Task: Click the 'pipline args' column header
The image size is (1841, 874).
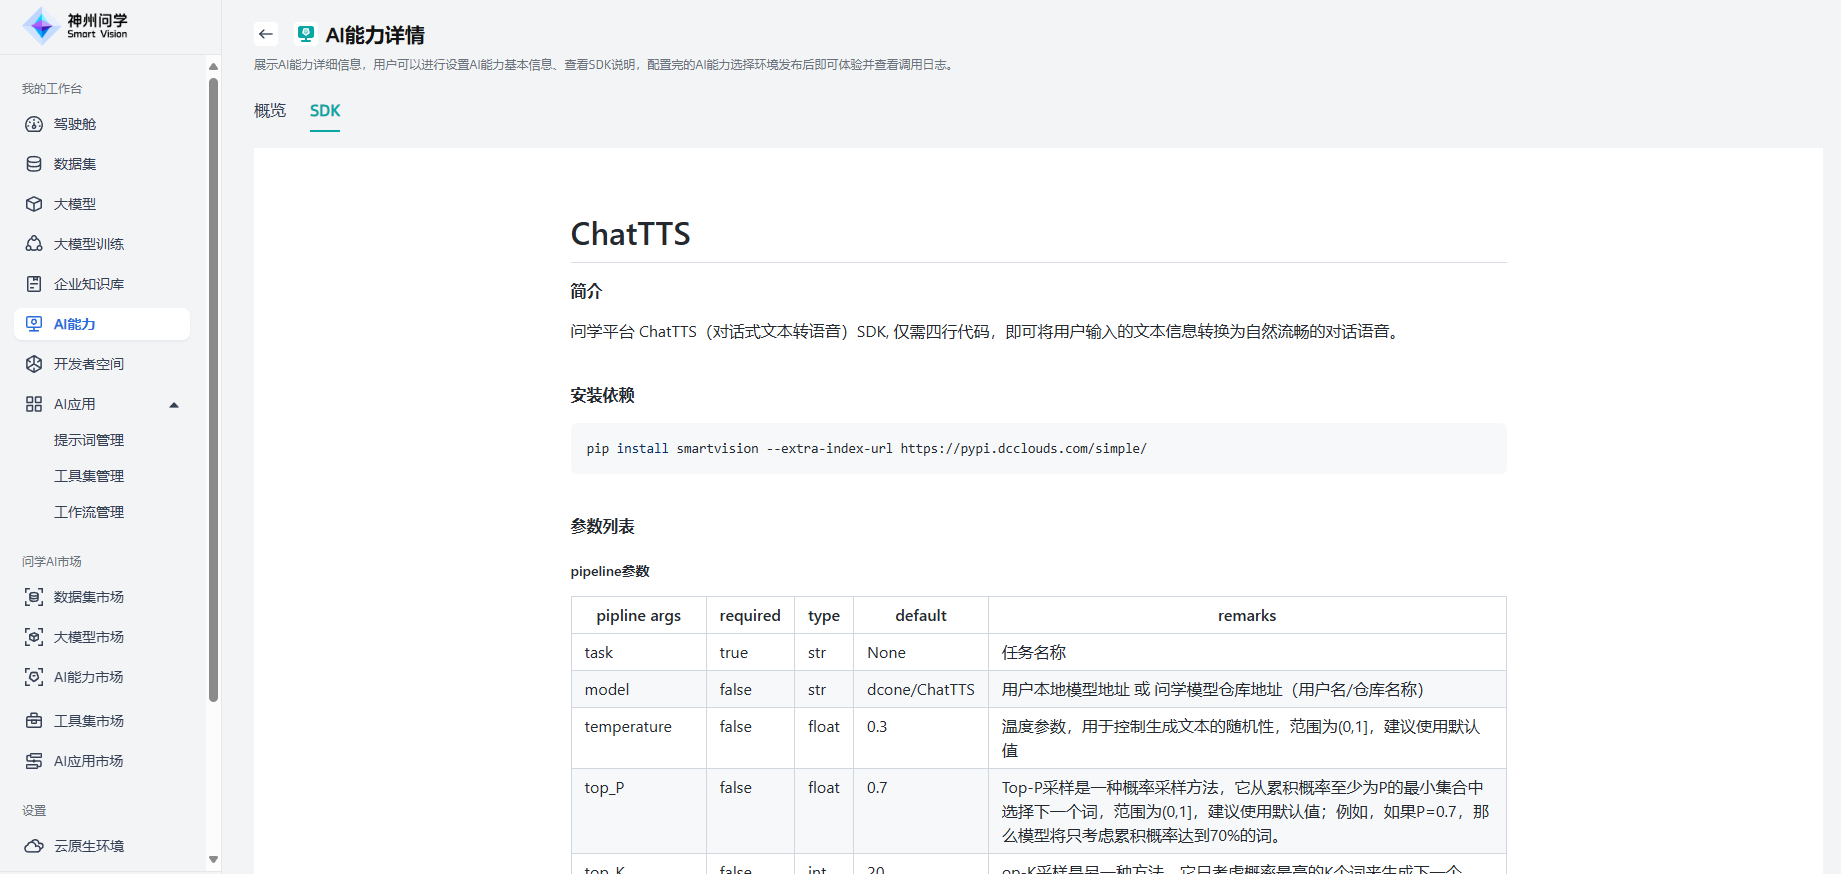Action: [x=638, y=615]
